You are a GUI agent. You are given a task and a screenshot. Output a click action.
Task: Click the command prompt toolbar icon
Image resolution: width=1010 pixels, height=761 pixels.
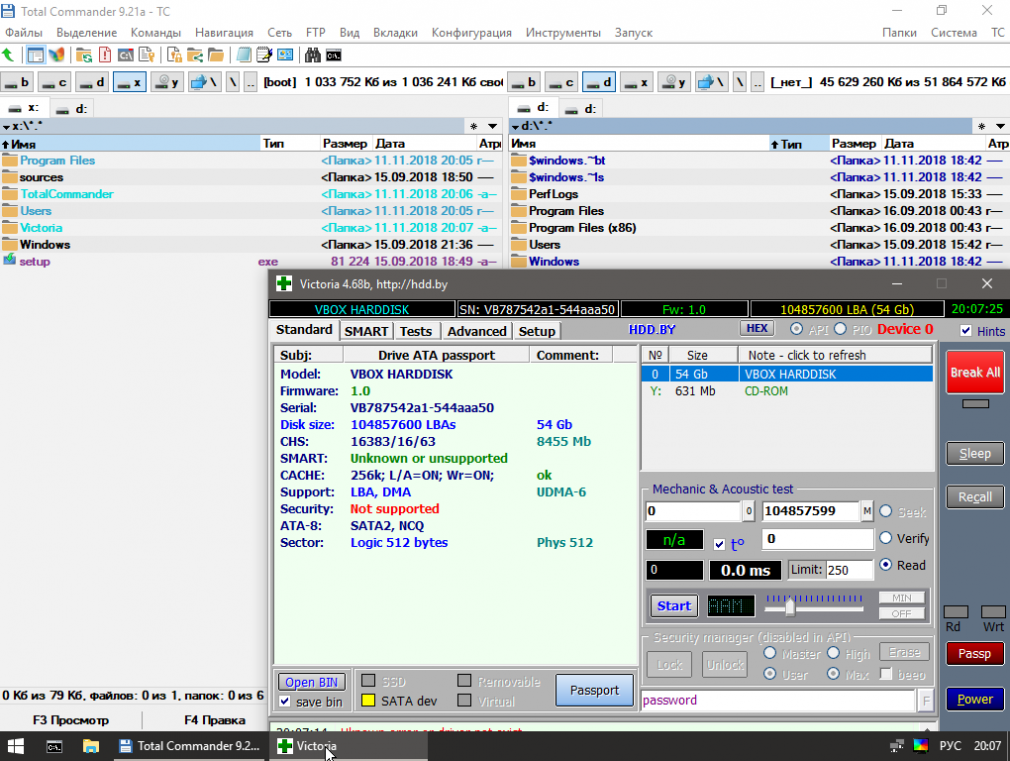(x=334, y=55)
